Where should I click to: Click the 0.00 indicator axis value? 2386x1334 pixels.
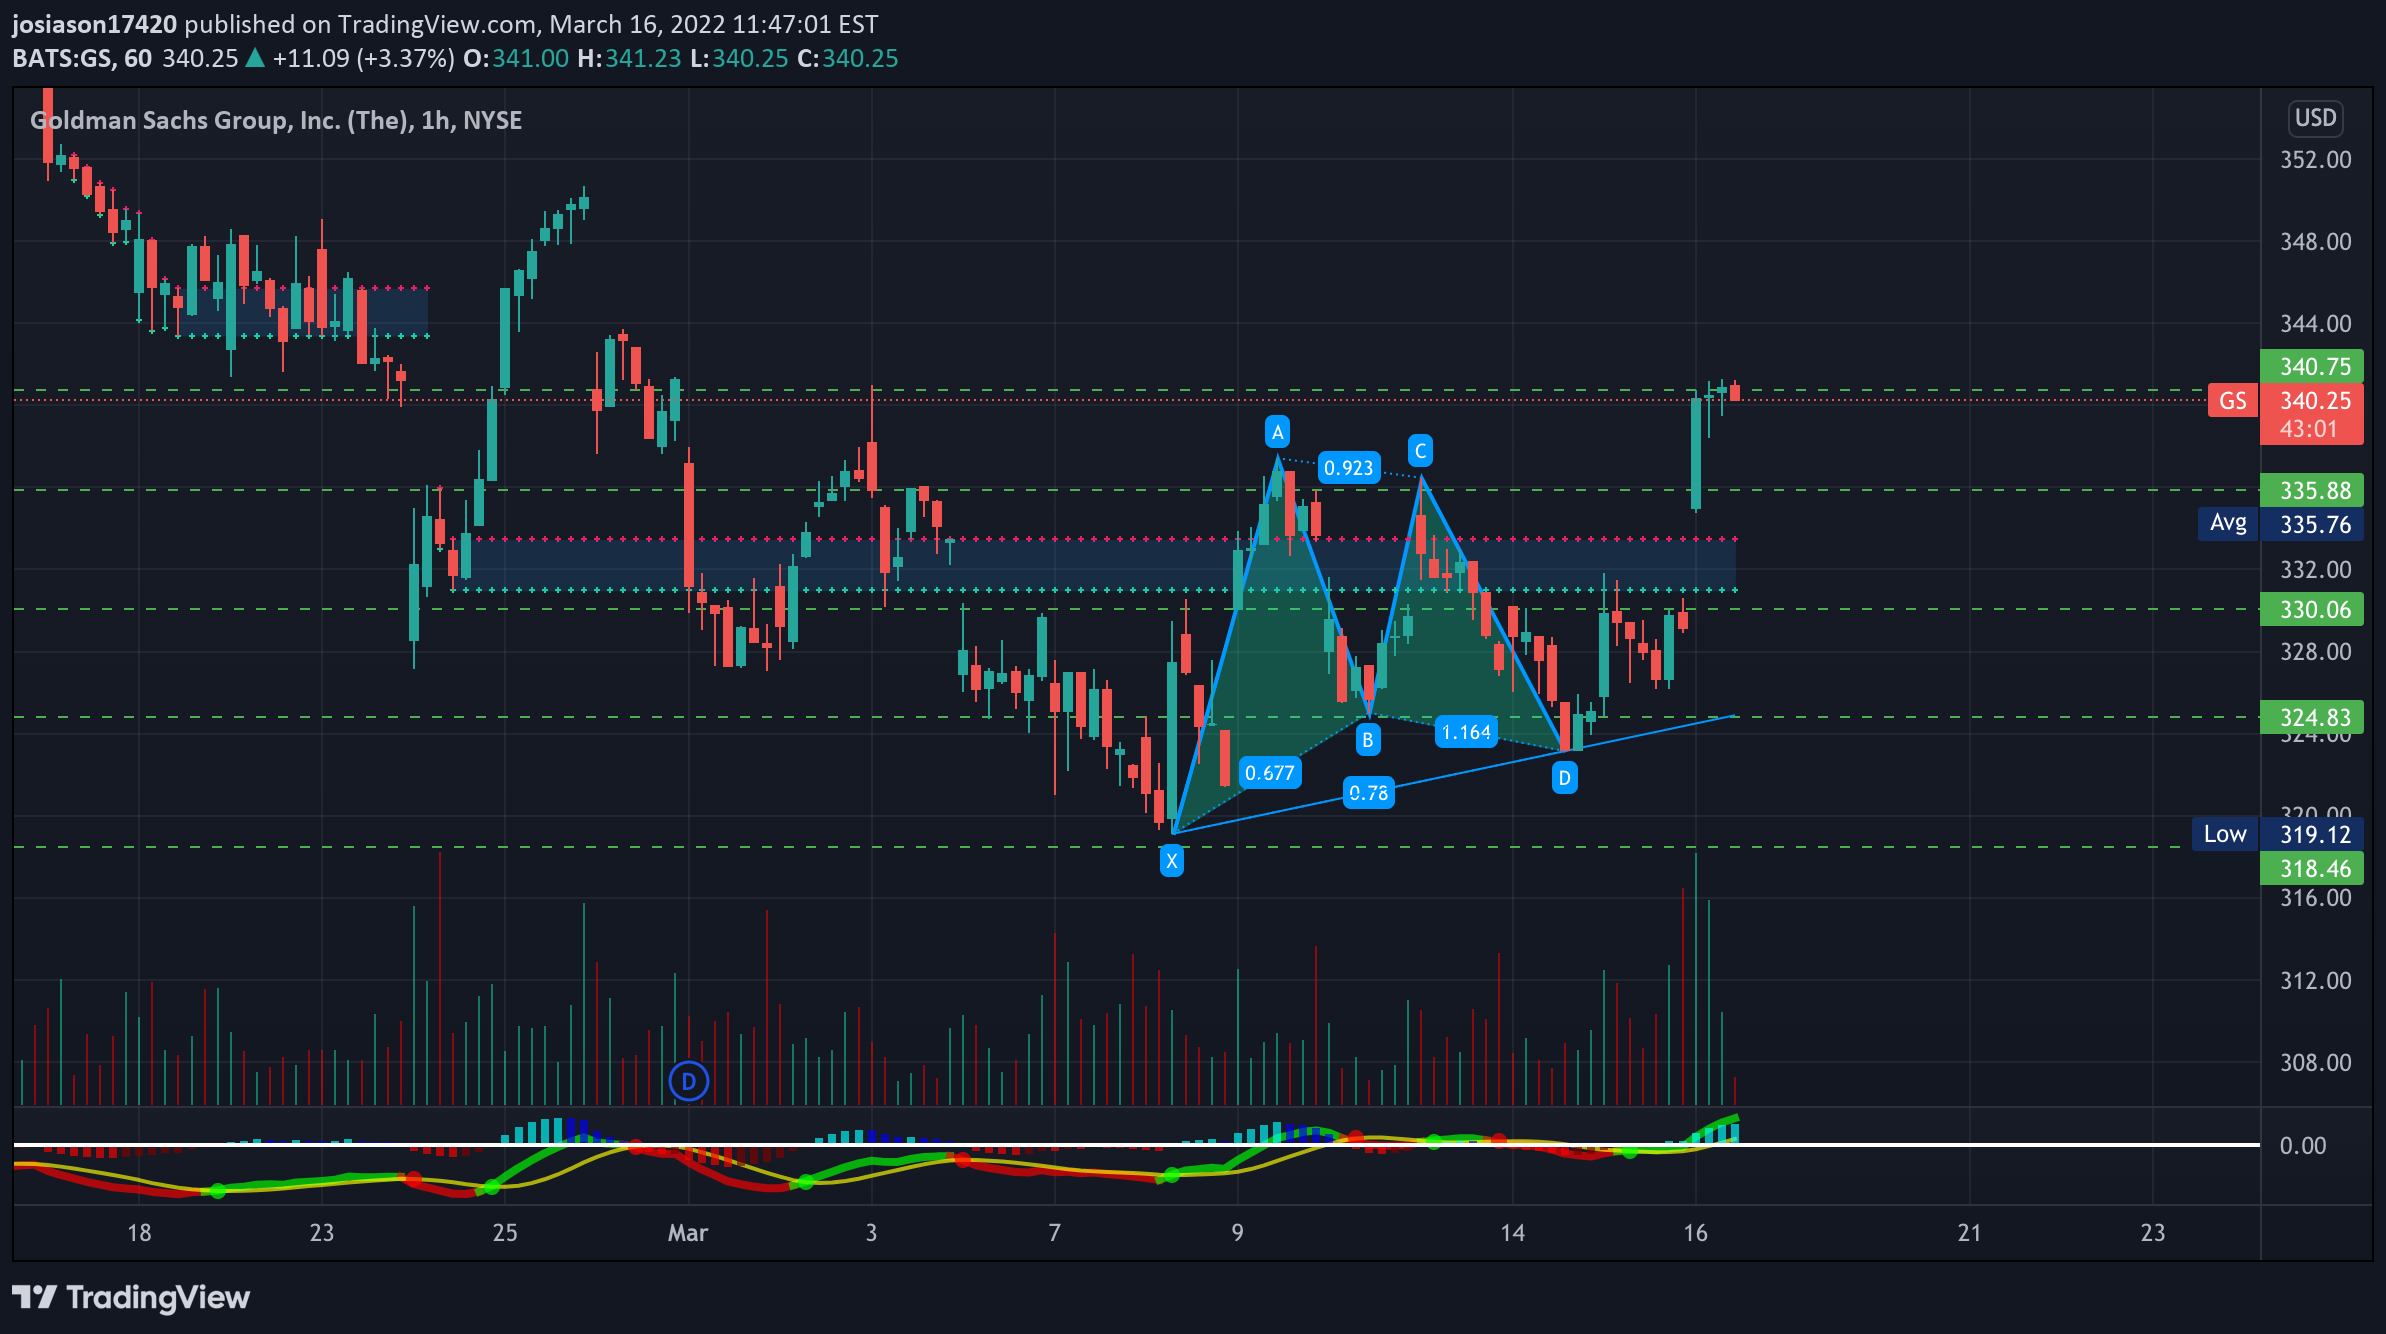coord(2302,1145)
